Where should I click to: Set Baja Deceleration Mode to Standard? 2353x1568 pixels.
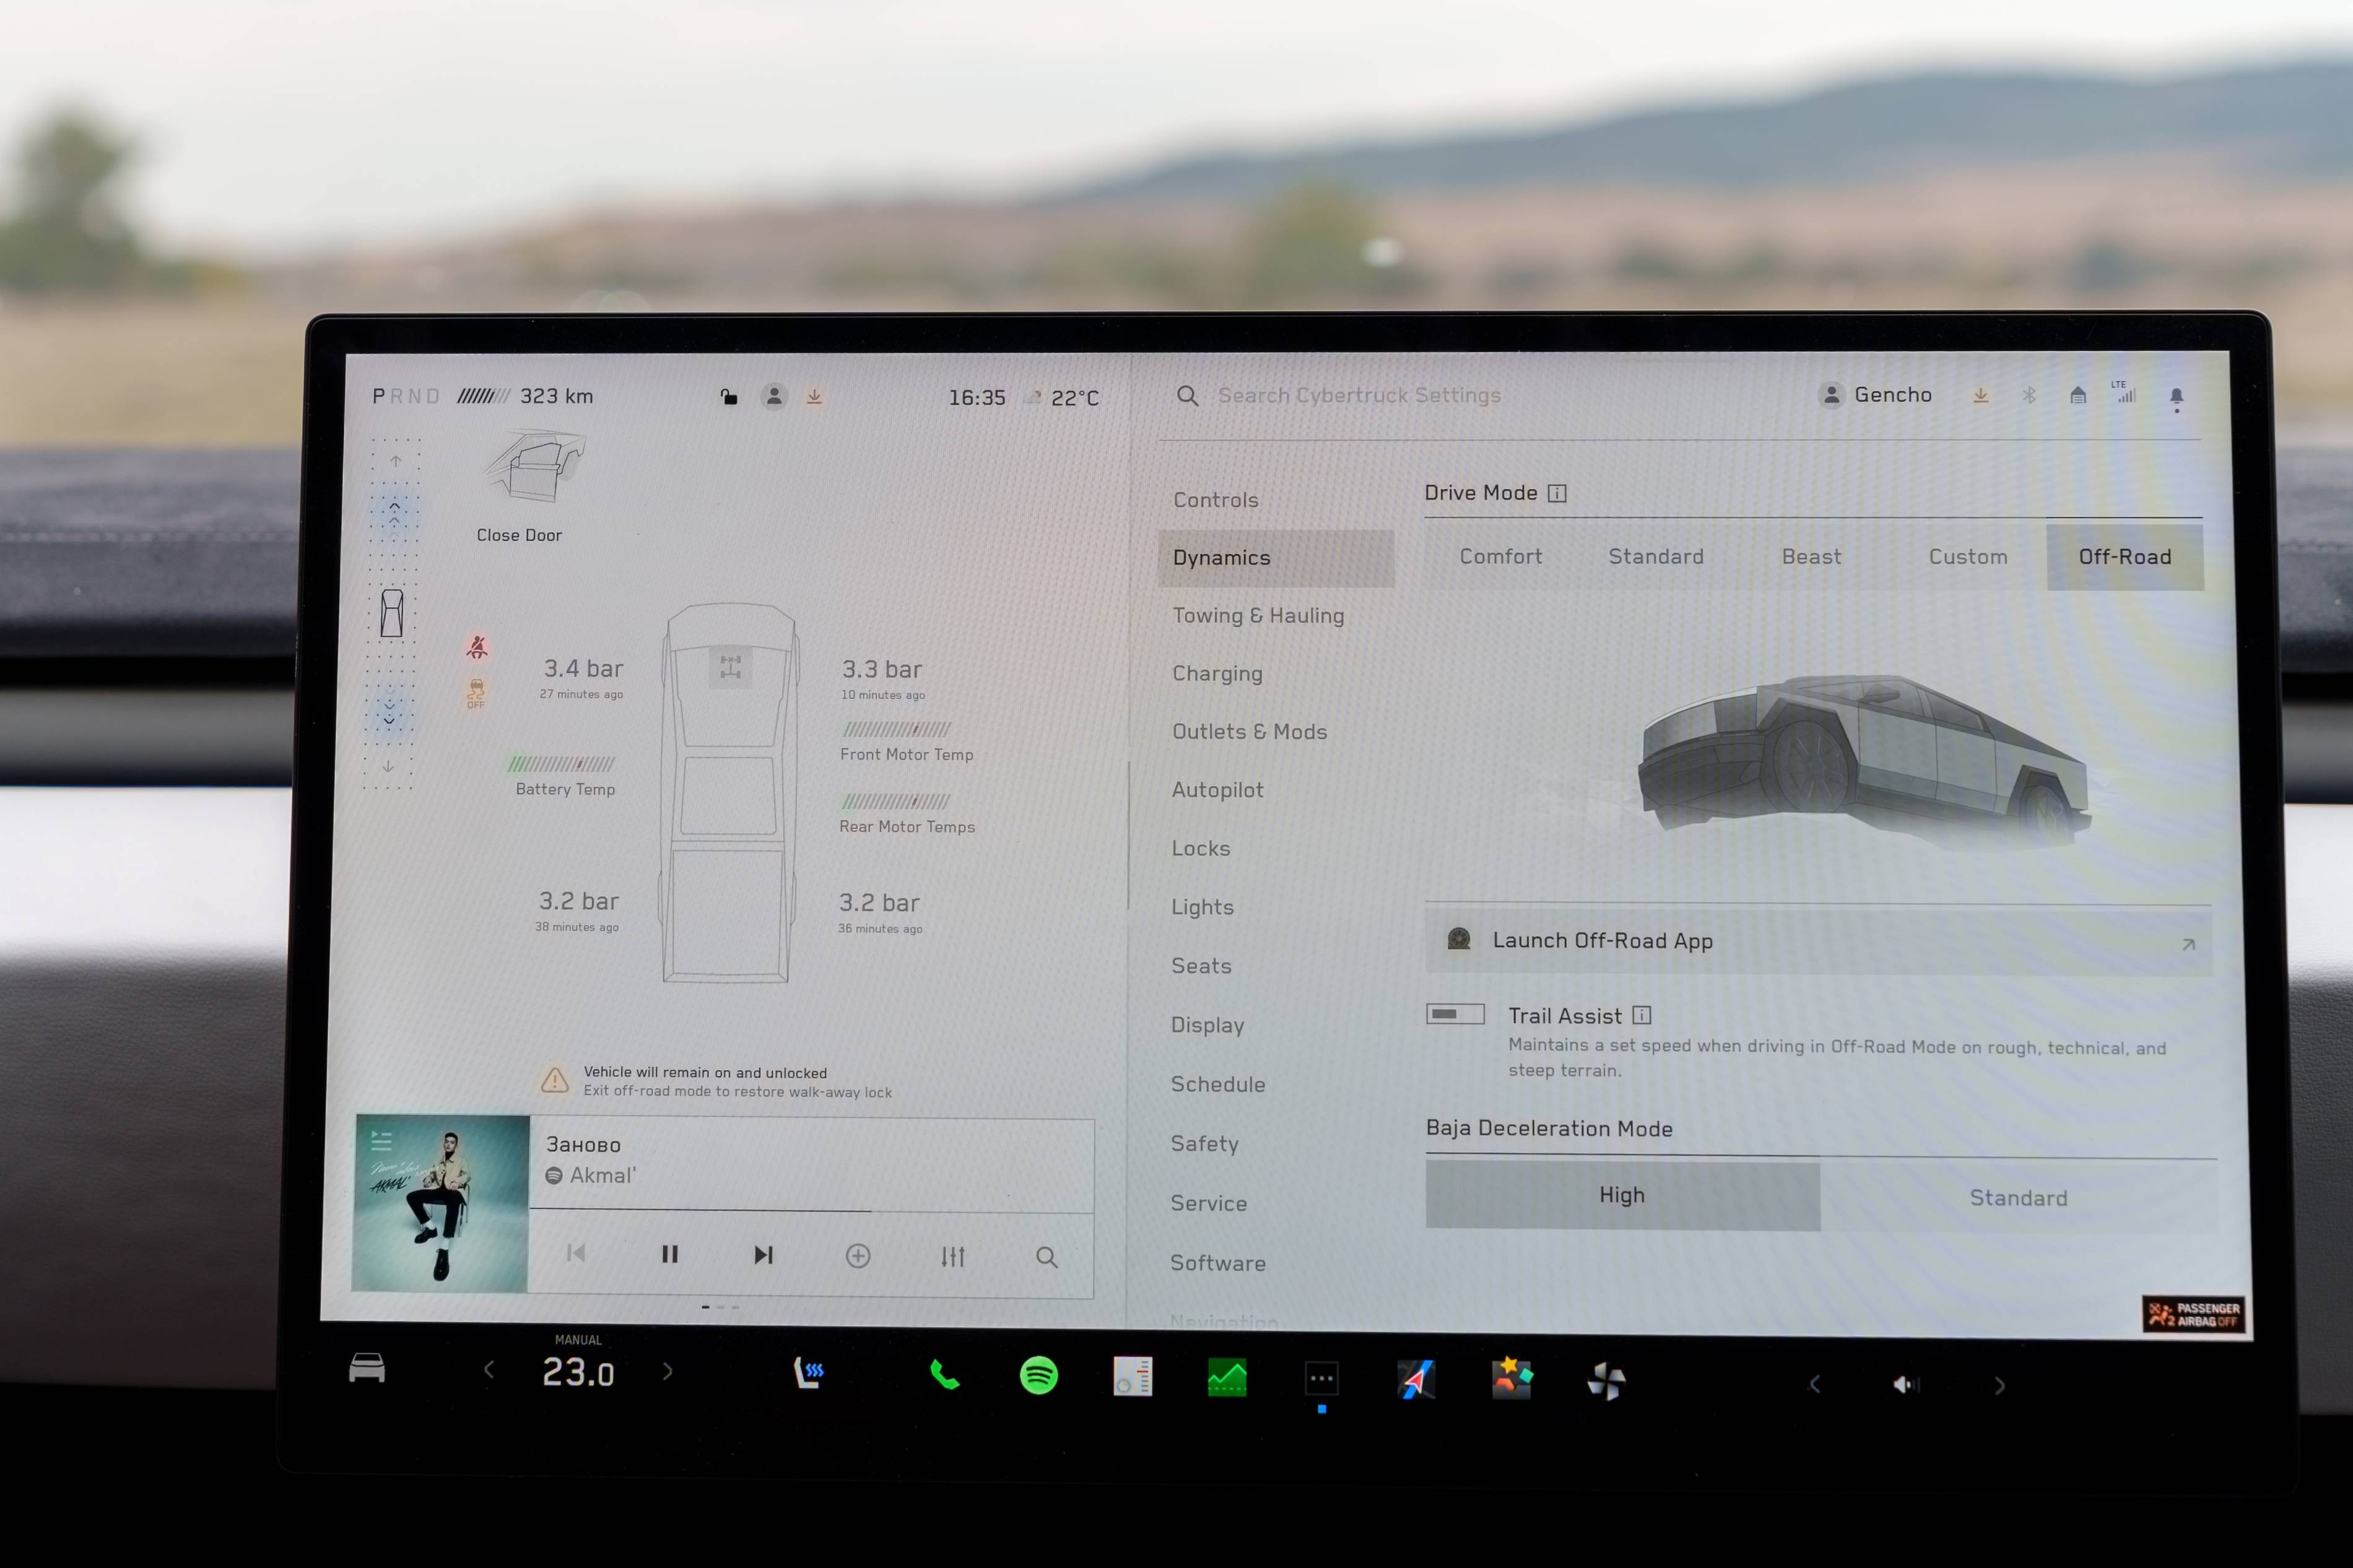click(2018, 1197)
